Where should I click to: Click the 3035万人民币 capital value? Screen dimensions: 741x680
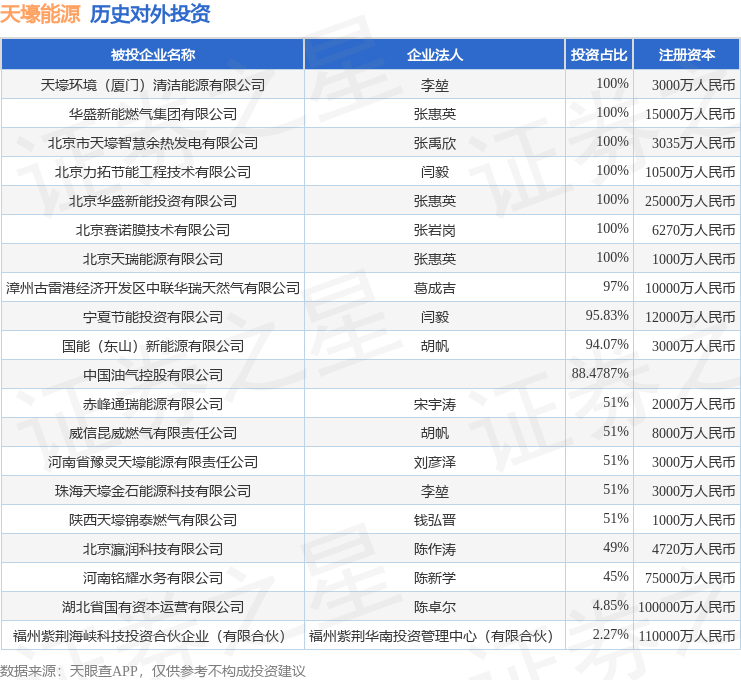[x=694, y=143]
